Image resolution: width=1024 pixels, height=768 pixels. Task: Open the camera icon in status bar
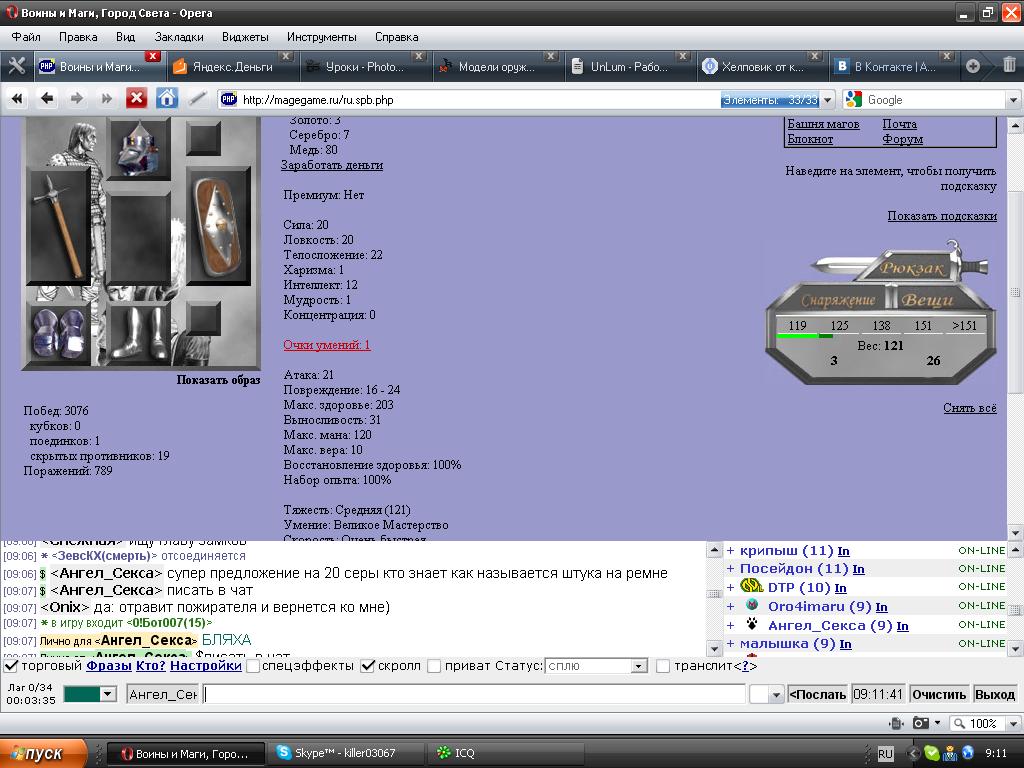click(921, 723)
